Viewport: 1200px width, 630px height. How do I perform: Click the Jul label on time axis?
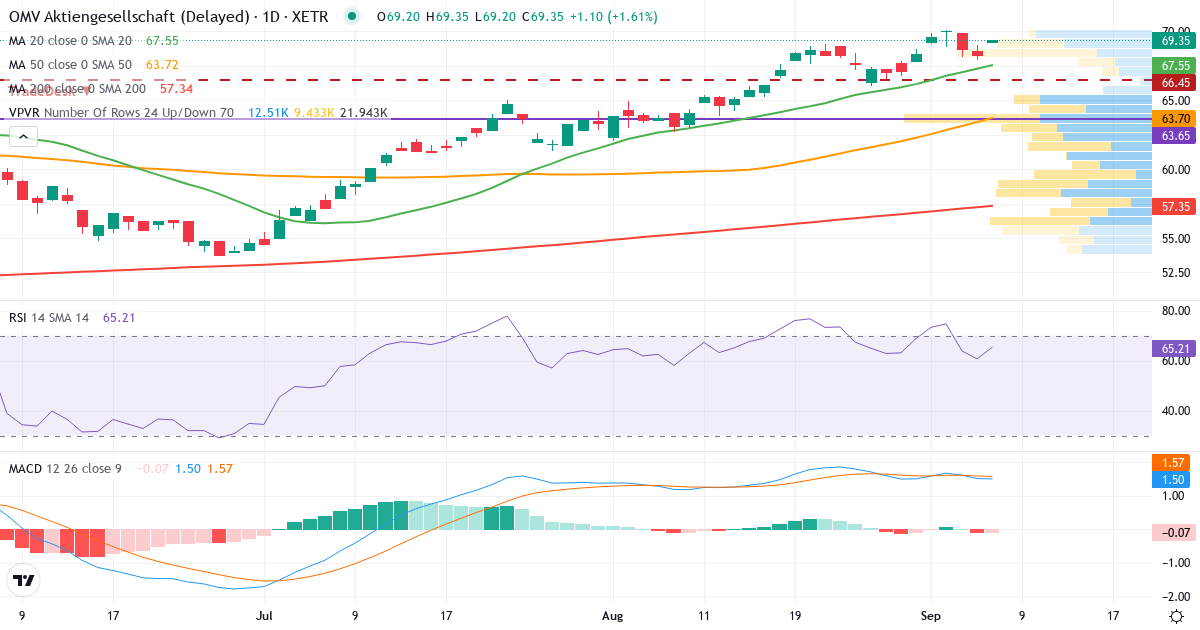coord(264,616)
